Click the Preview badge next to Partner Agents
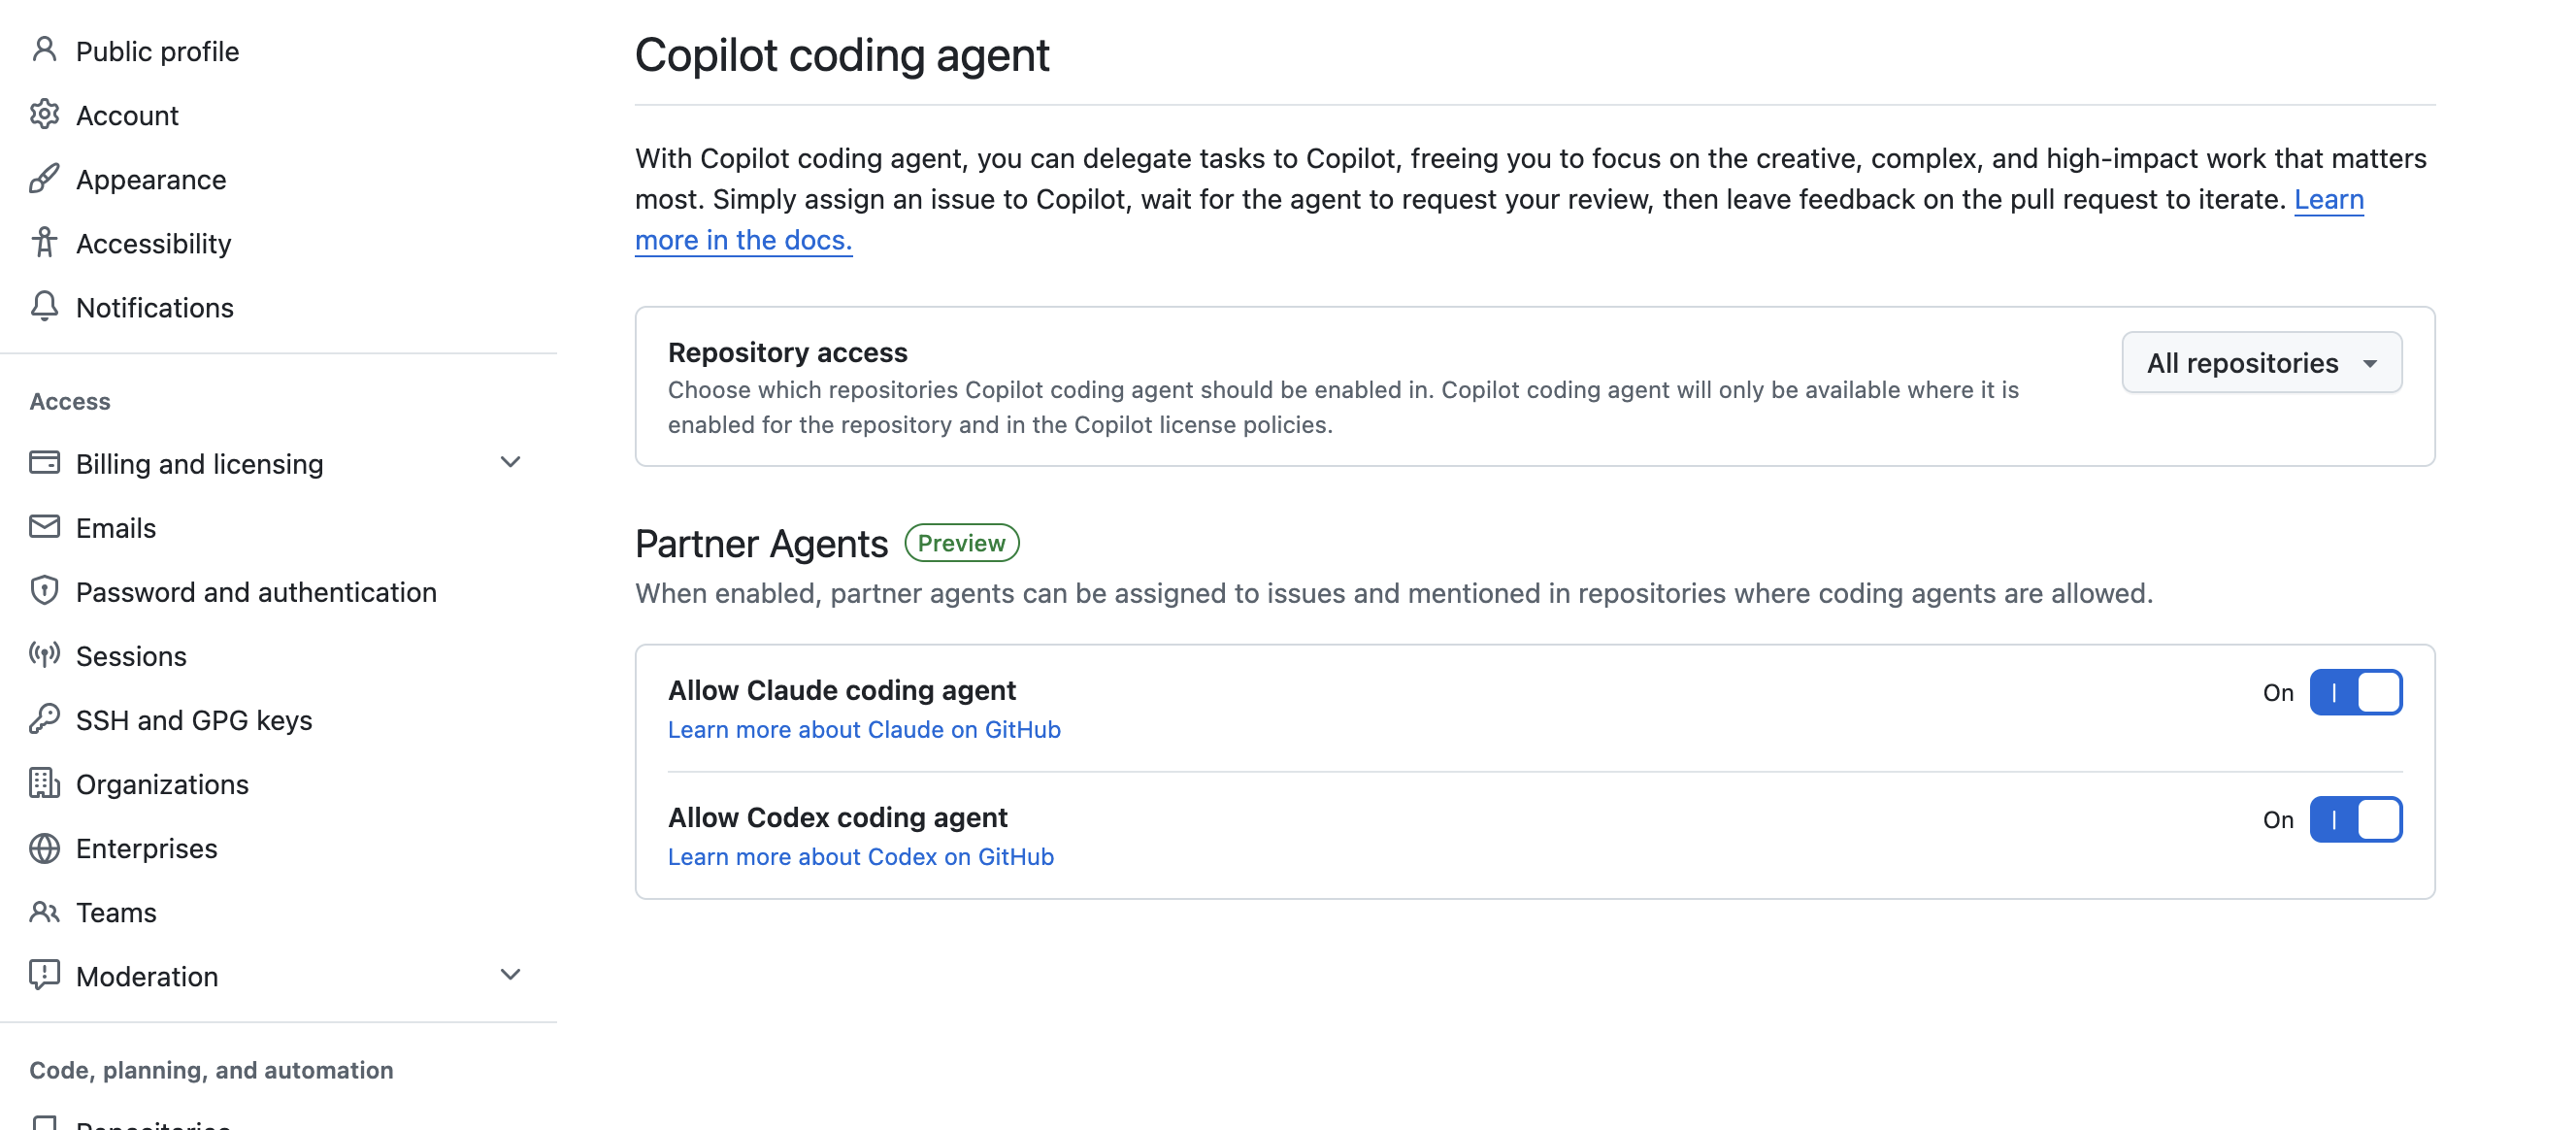 pos(961,542)
